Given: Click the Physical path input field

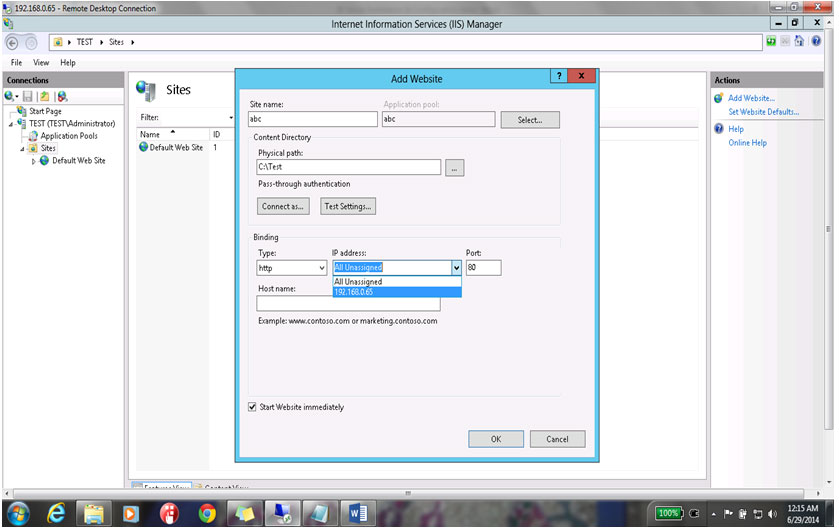Looking at the screenshot, I should [x=349, y=167].
